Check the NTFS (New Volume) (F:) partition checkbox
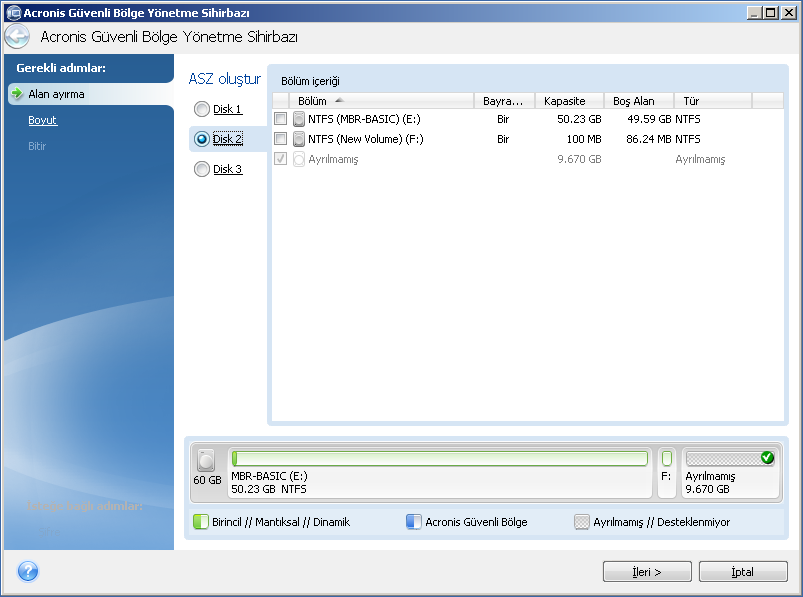This screenshot has height=597, width=803. tap(280, 139)
